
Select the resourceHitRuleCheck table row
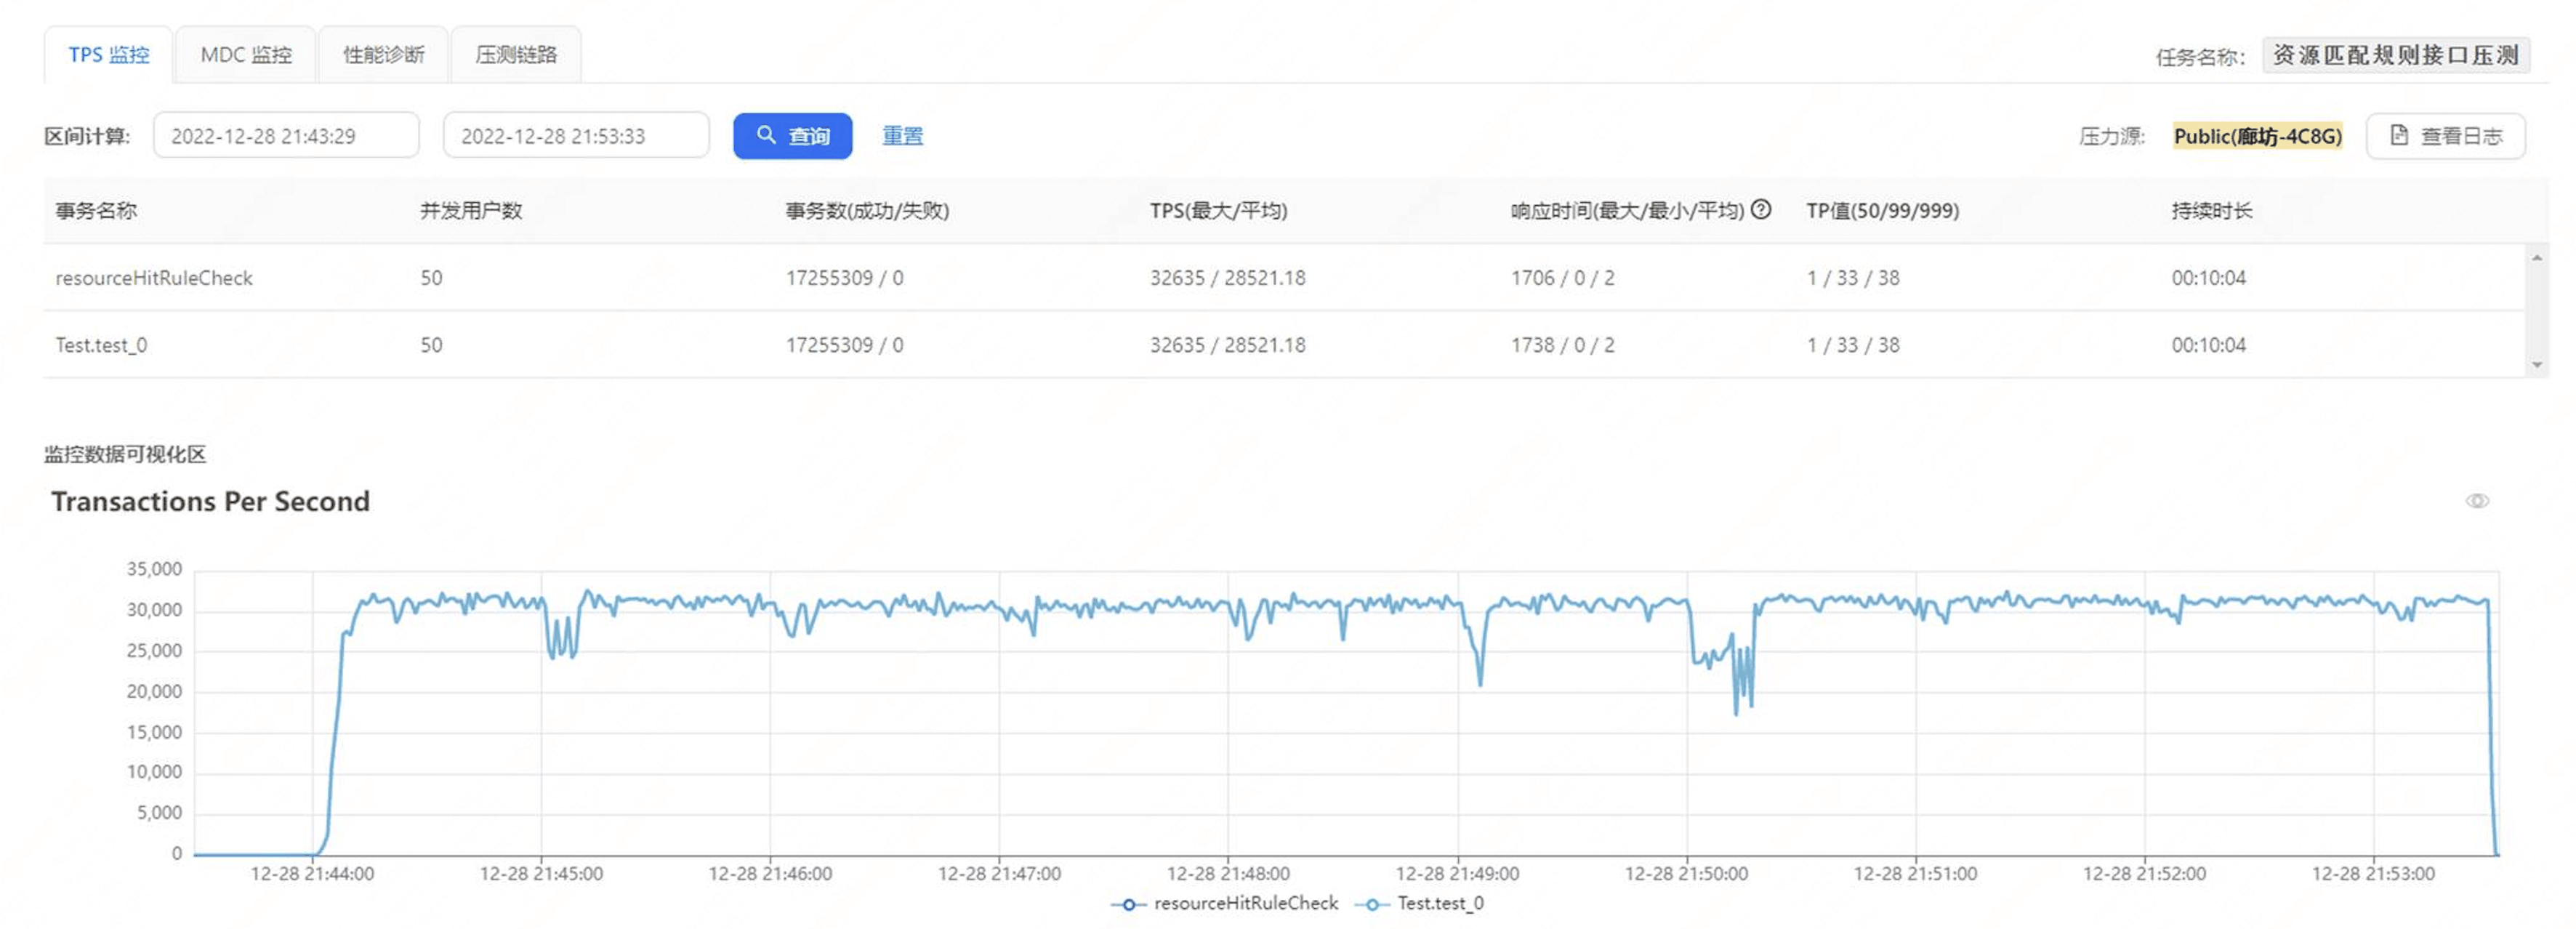click(154, 278)
